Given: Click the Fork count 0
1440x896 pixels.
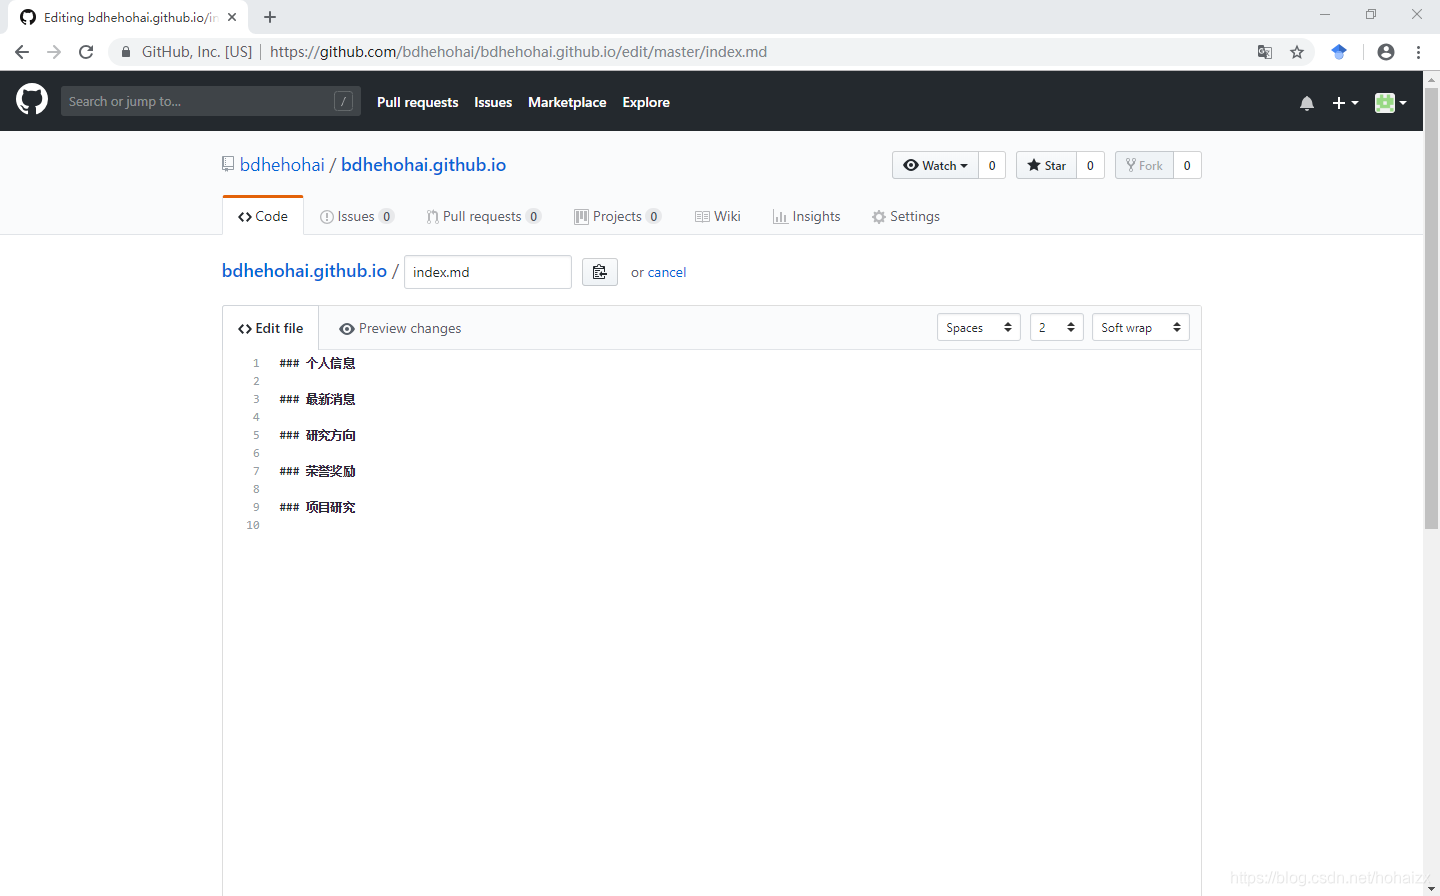Looking at the screenshot, I should coord(1187,165).
